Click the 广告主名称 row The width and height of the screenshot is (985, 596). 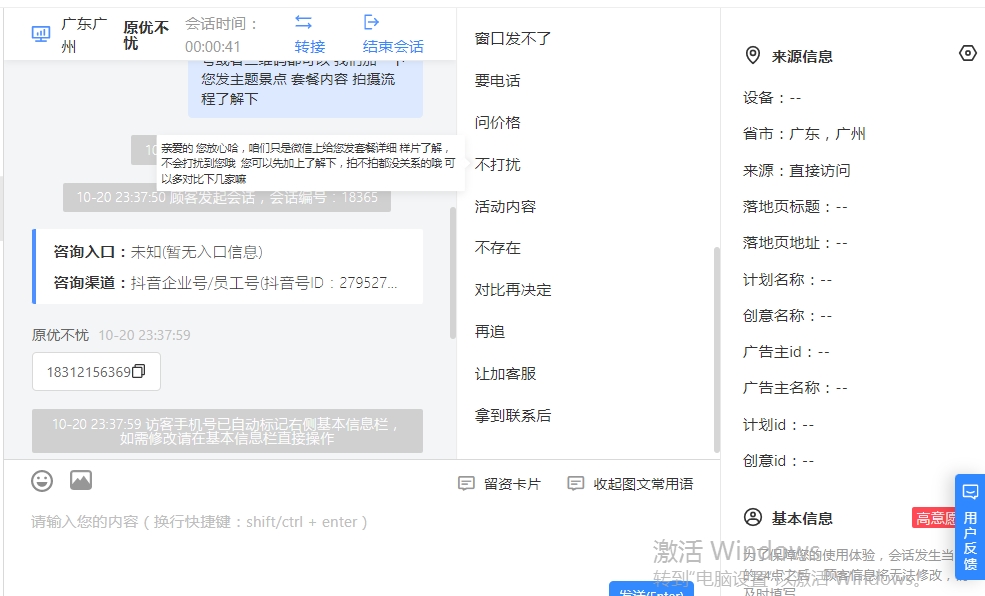[795, 388]
